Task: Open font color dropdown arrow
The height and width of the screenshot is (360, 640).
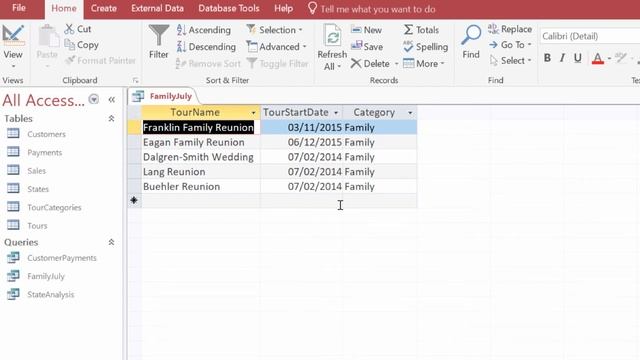Action: (609, 58)
